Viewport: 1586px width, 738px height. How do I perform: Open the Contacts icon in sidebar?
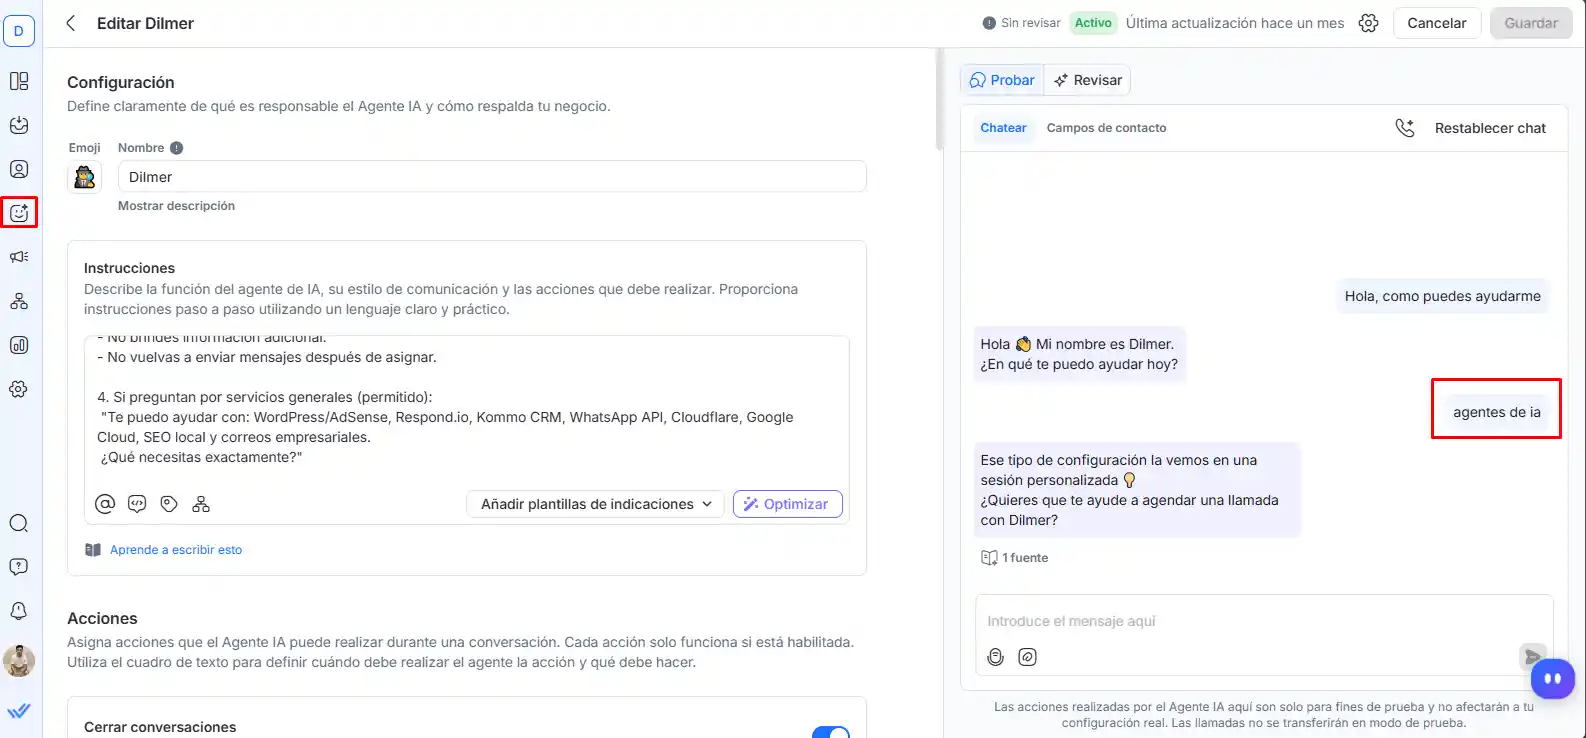tap(19, 169)
